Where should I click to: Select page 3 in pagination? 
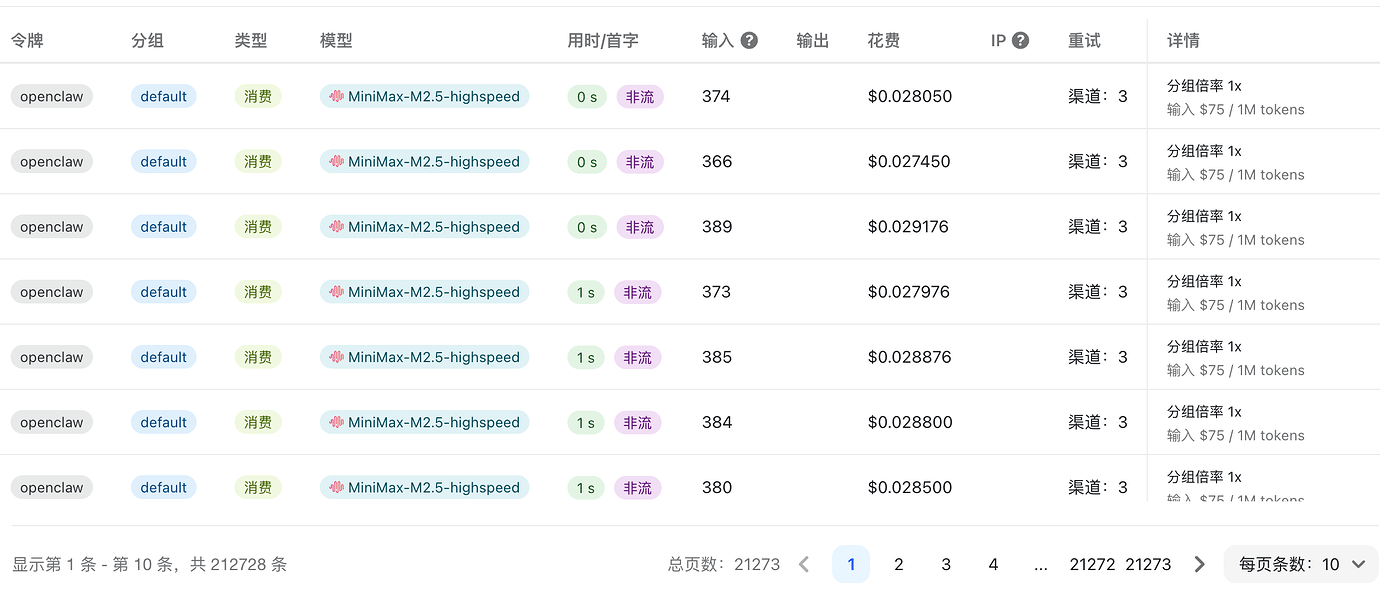tap(946, 564)
